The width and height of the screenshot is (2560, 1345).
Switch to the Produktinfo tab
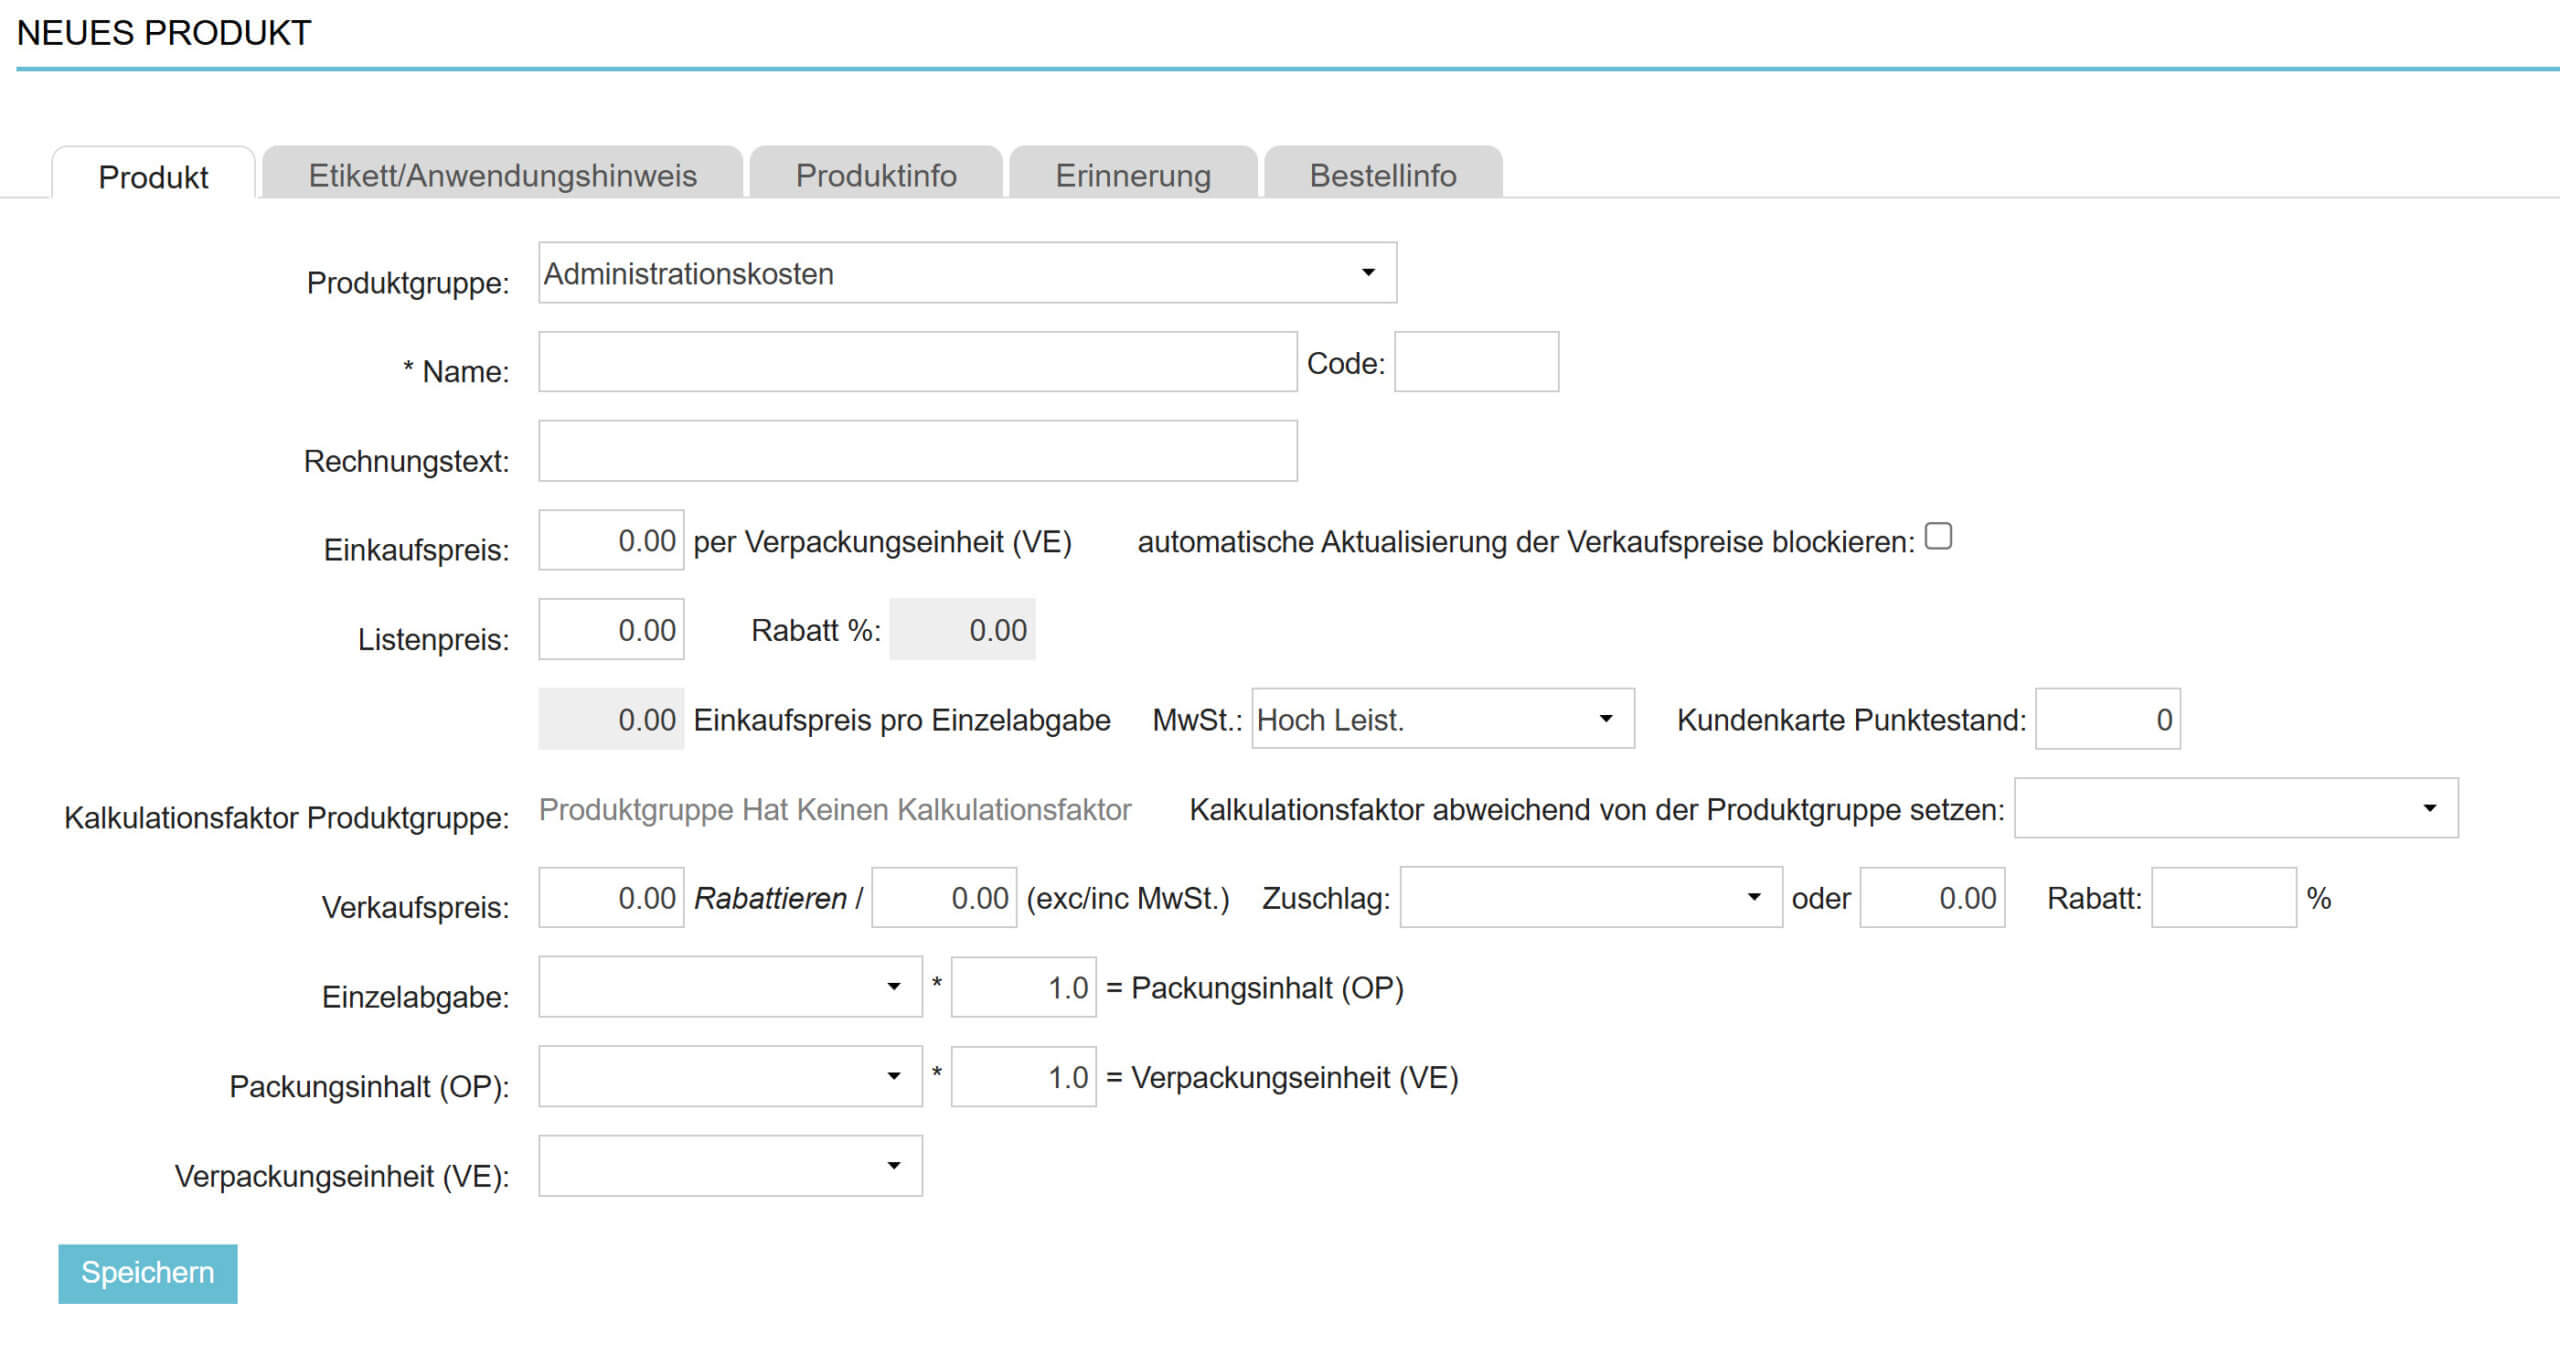[x=875, y=175]
